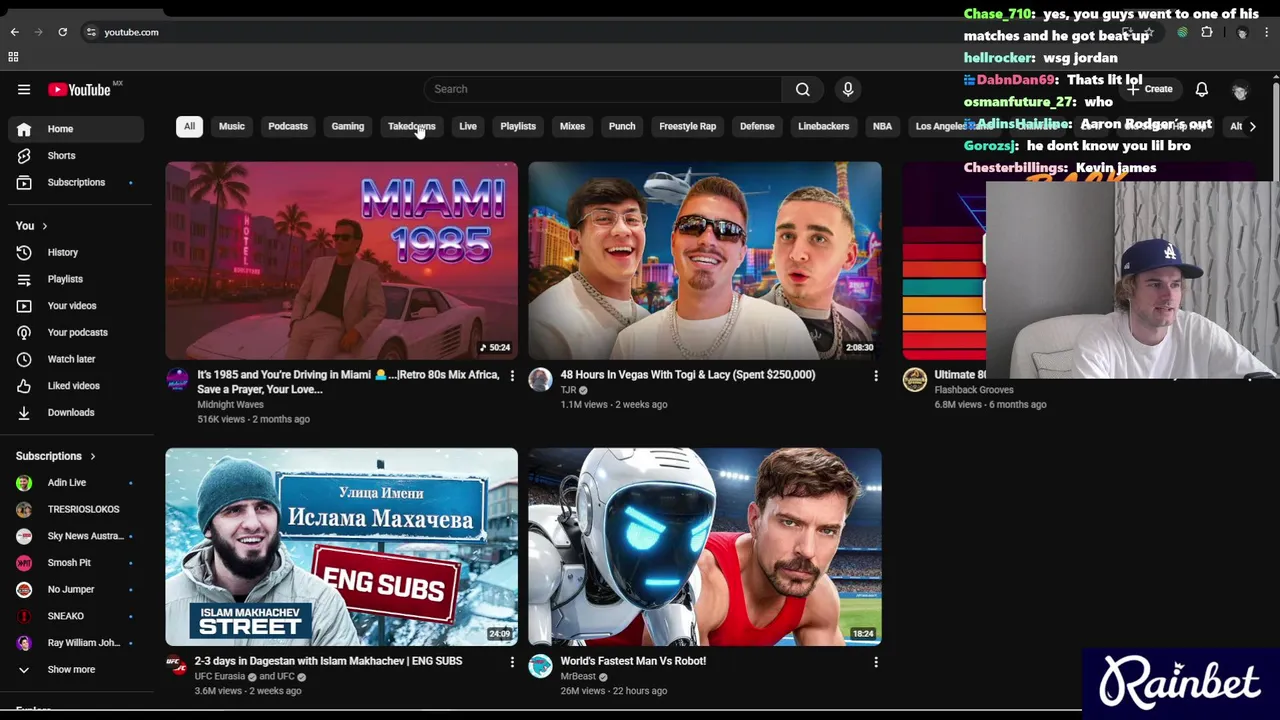1280x720 pixels.
Task: Open more options for Dagestan Islam Makhachev video
Action: click(512, 662)
